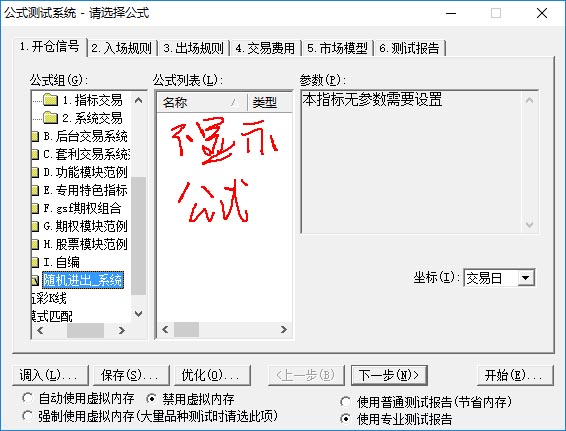Click folder icon beside B.后台交易系统
The height and width of the screenshot is (431, 566).
pyautogui.click(x=35, y=136)
